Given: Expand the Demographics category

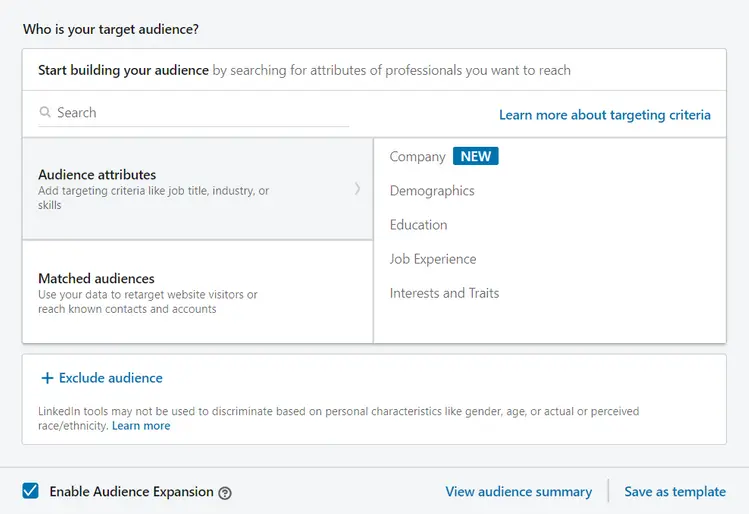Looking at the screenshot, I should point(432,191).
